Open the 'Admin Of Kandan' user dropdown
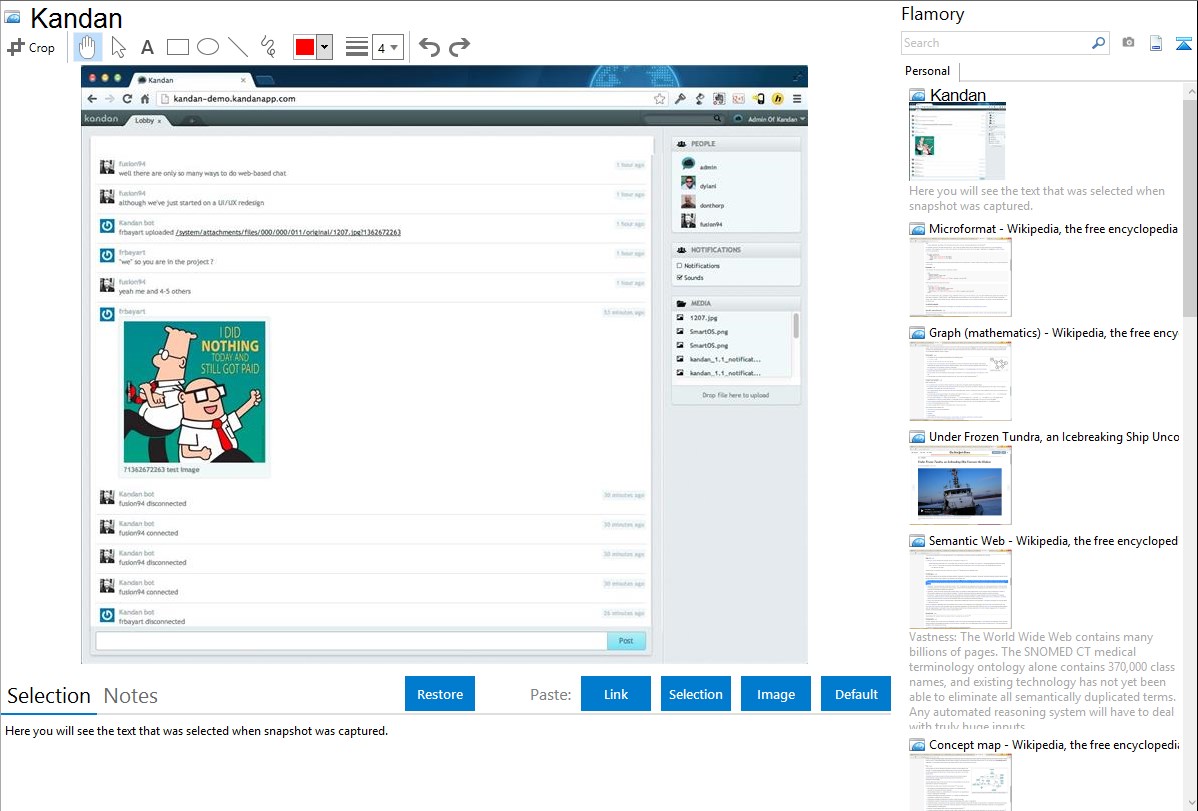 (x=770, y=119)
